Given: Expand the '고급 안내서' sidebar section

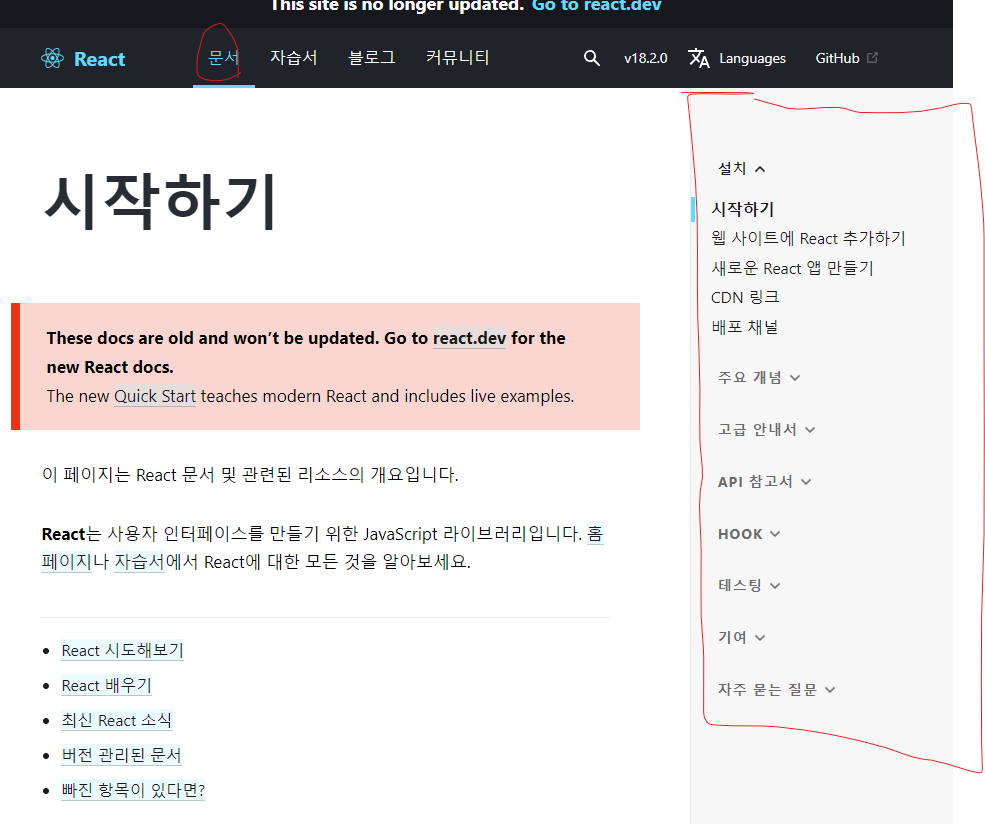Looking at the screenshot, I should (x=766, y=430).
